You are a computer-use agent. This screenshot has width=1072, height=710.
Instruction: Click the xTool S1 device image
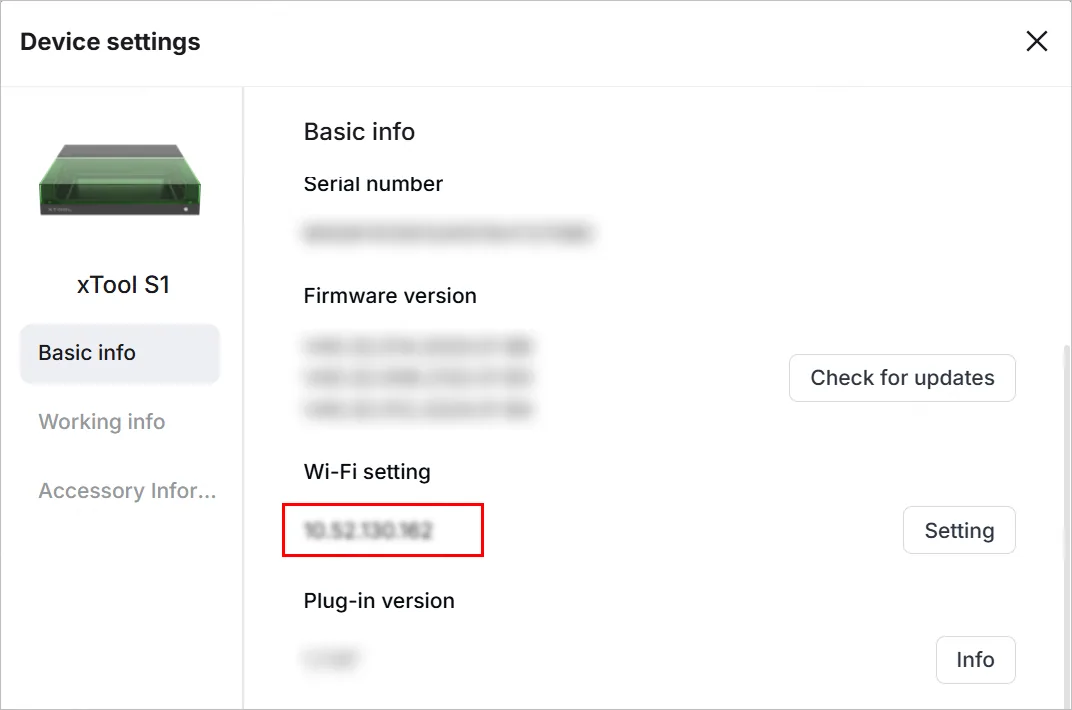(120, 180)
